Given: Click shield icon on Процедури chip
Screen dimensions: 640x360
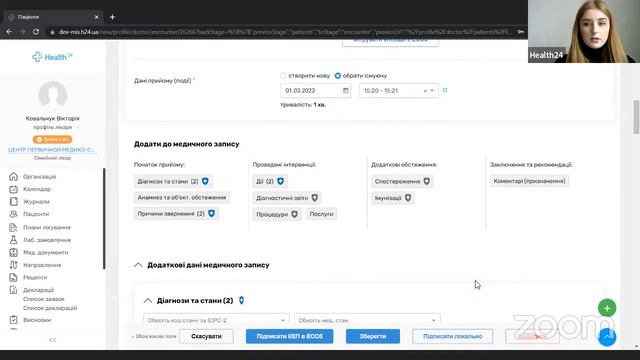Looking at the screenshot, I should click(x=294, y=214).
